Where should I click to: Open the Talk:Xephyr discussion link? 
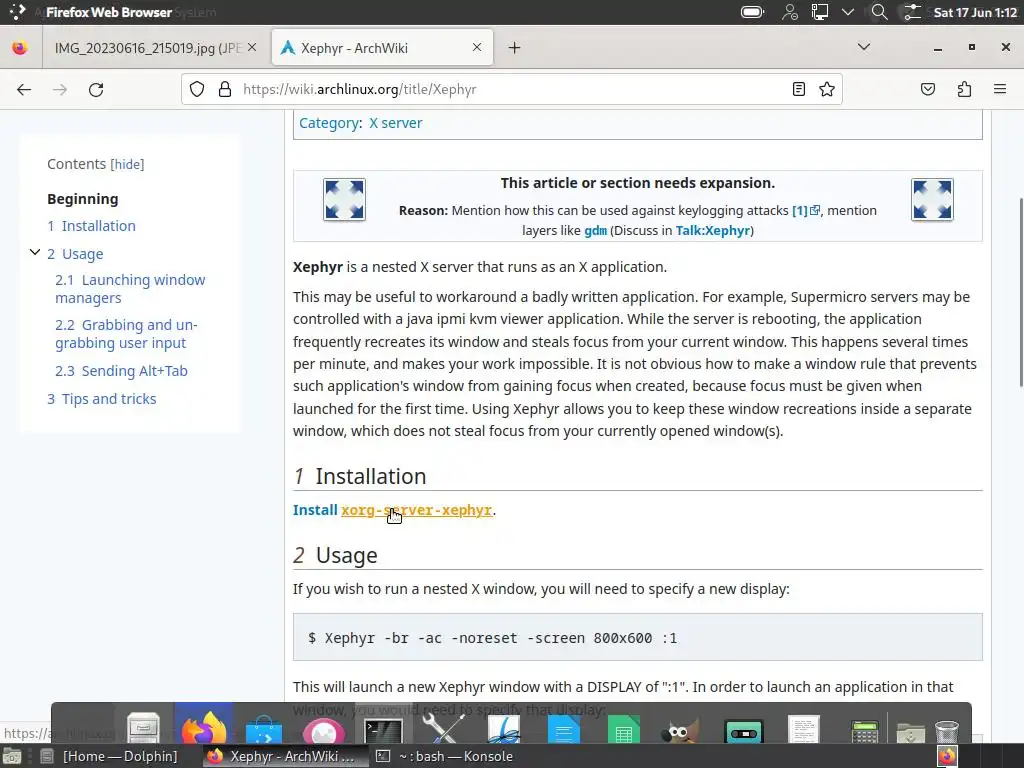coord(712,230)
